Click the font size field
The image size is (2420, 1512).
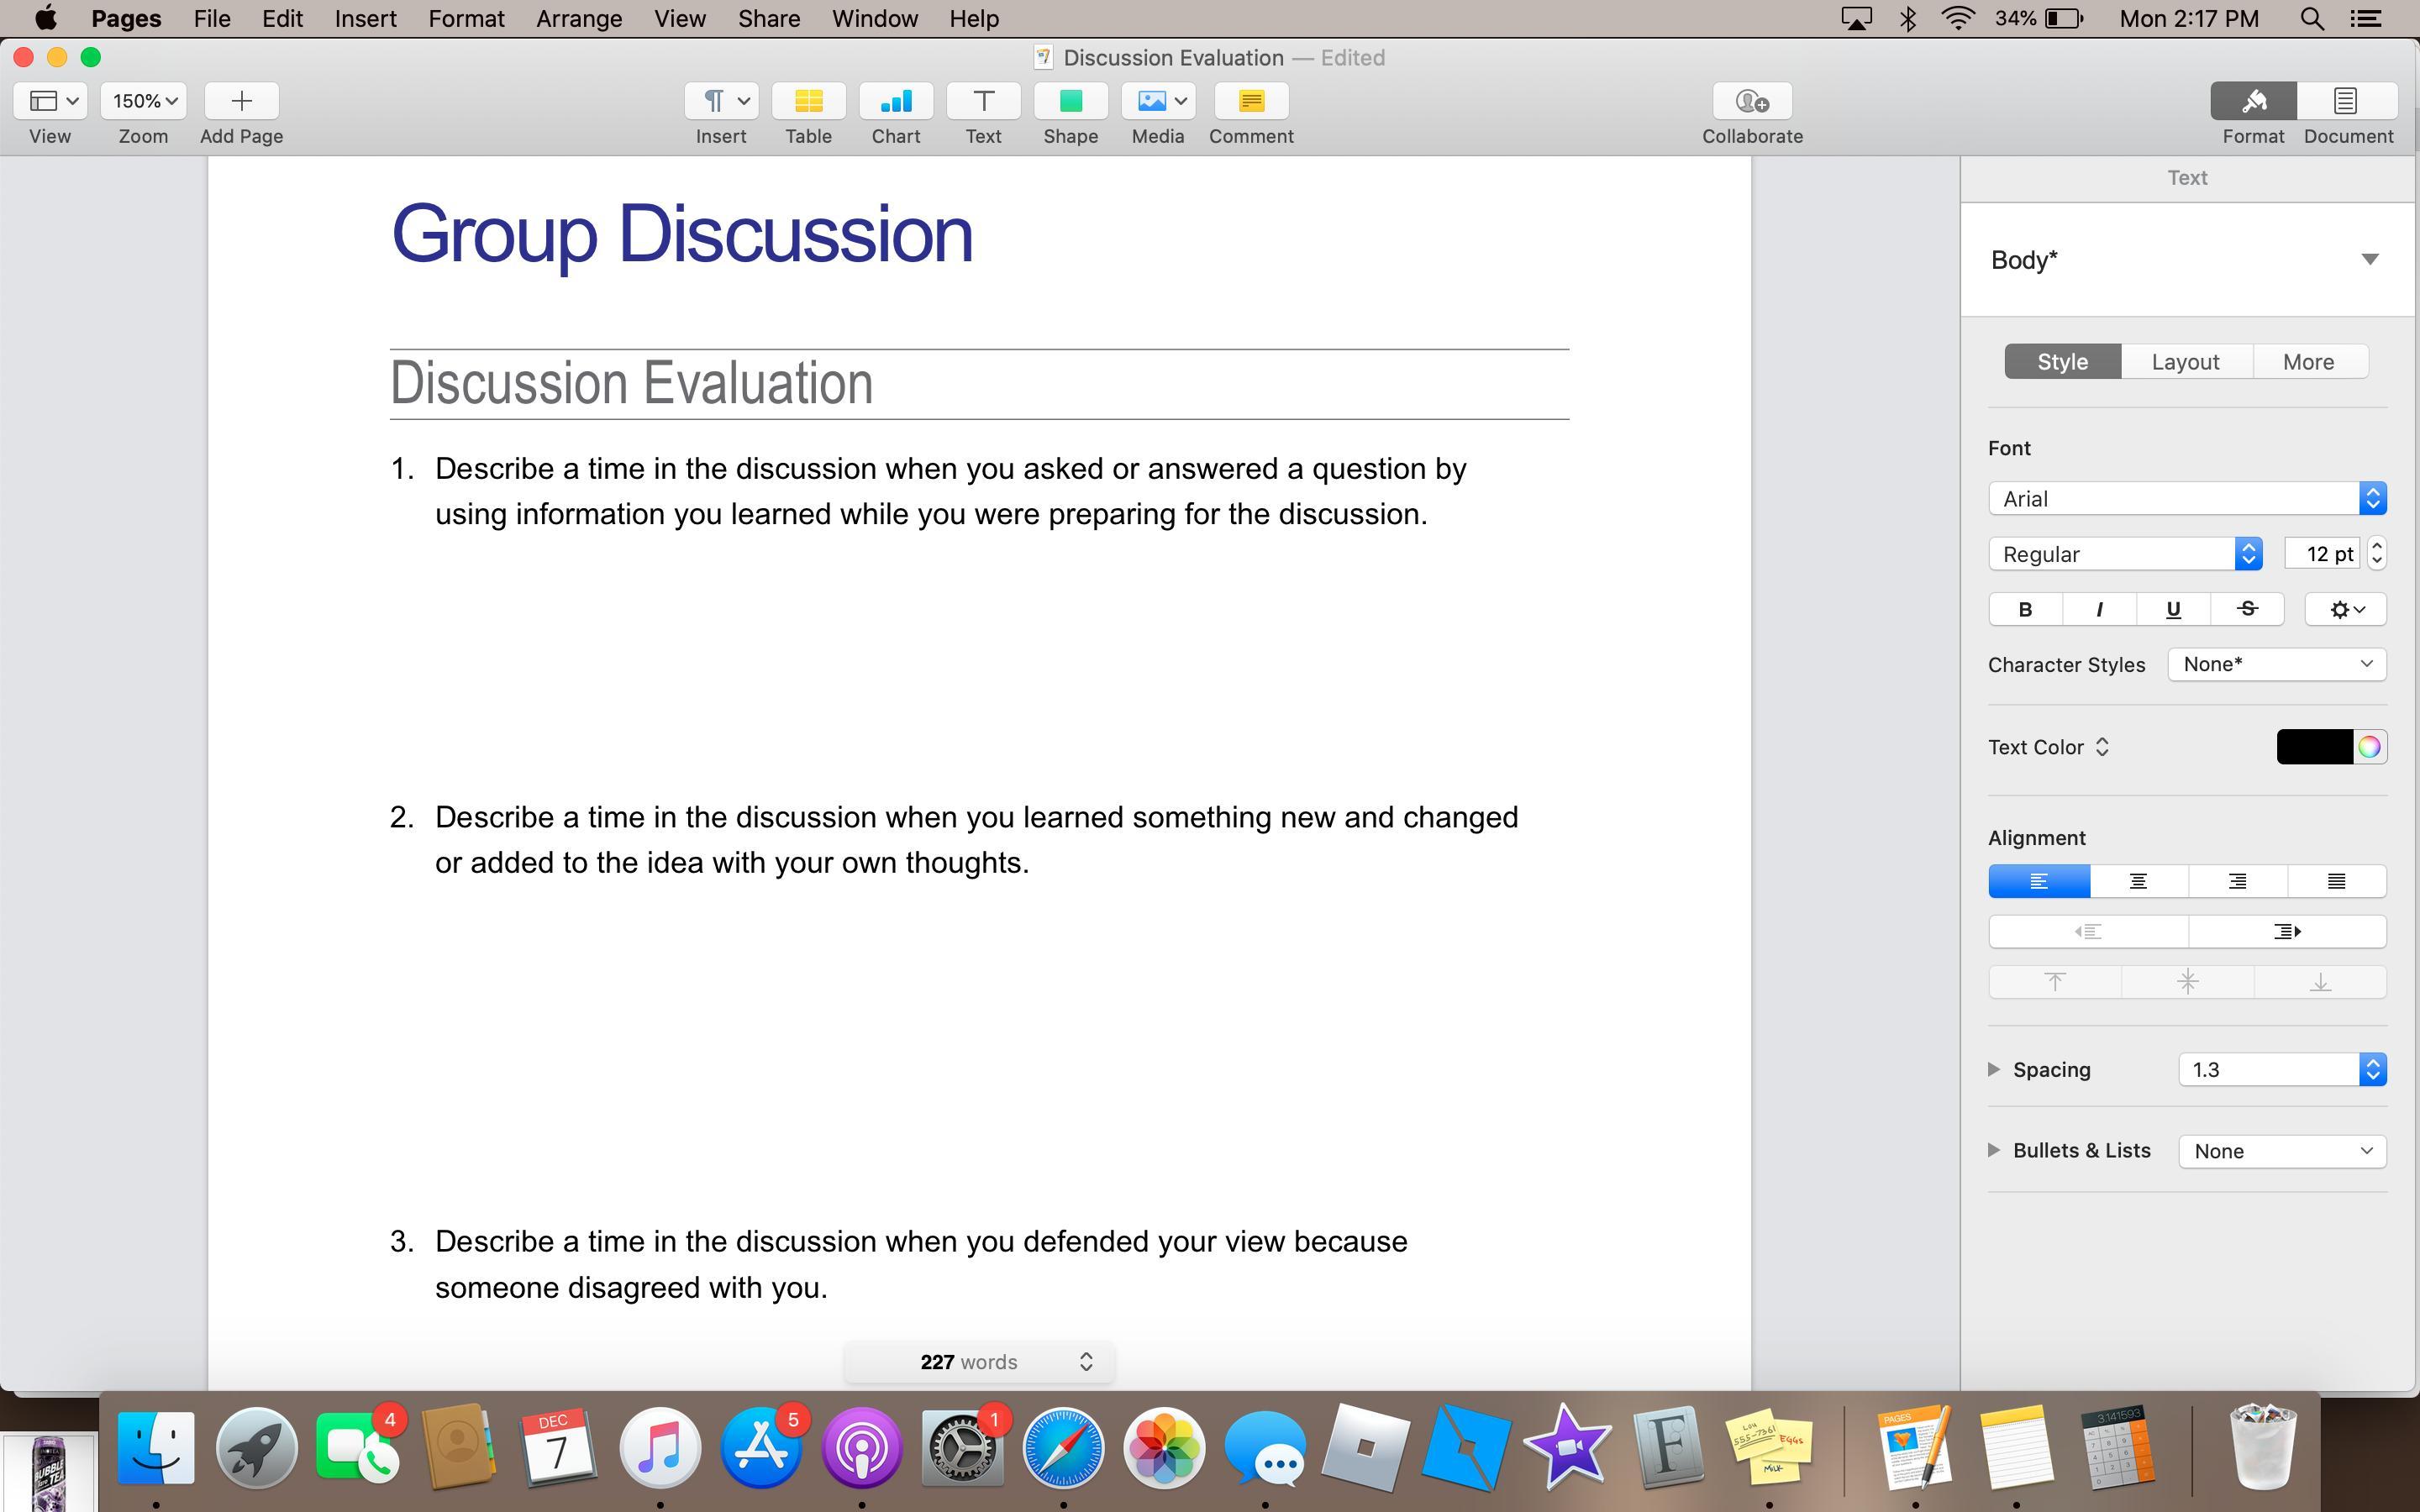(x=2321, y=554)
